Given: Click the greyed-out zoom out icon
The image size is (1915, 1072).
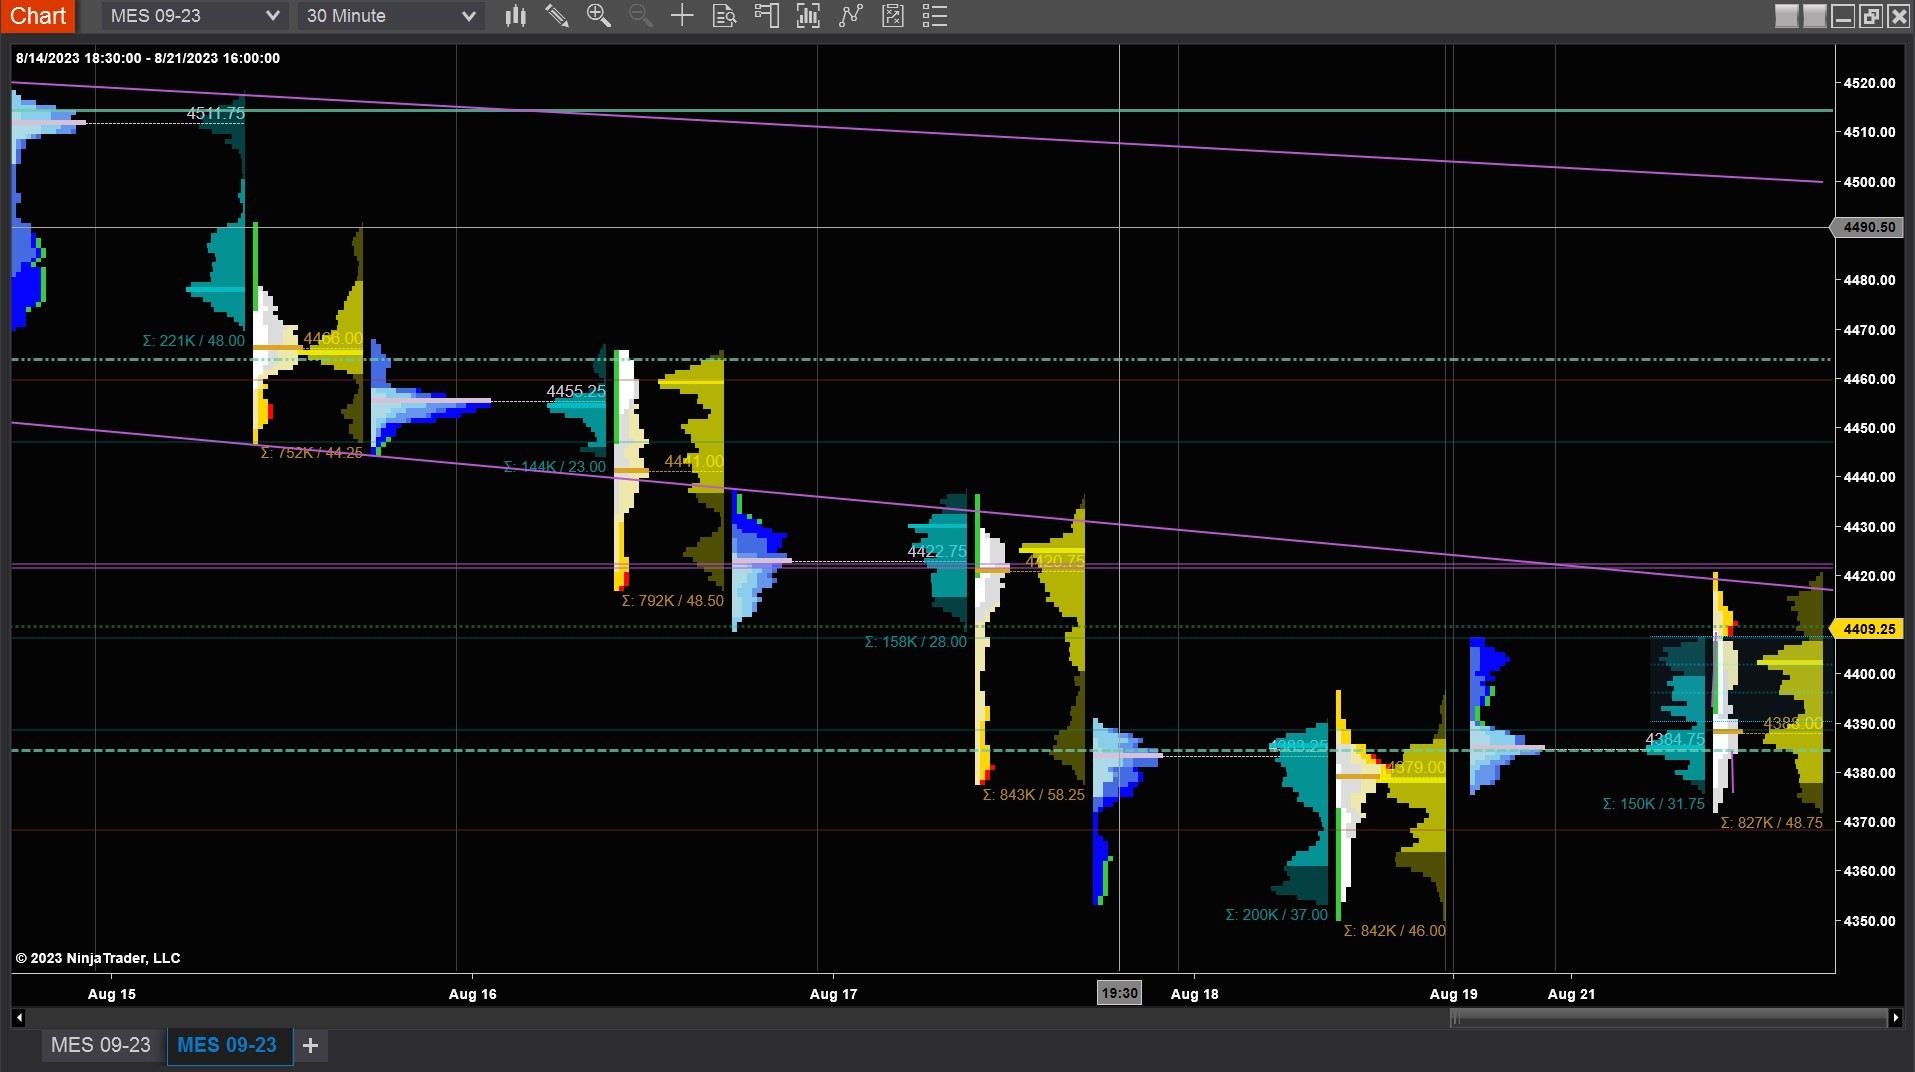Looking at the screenshot, I should 641,16.
